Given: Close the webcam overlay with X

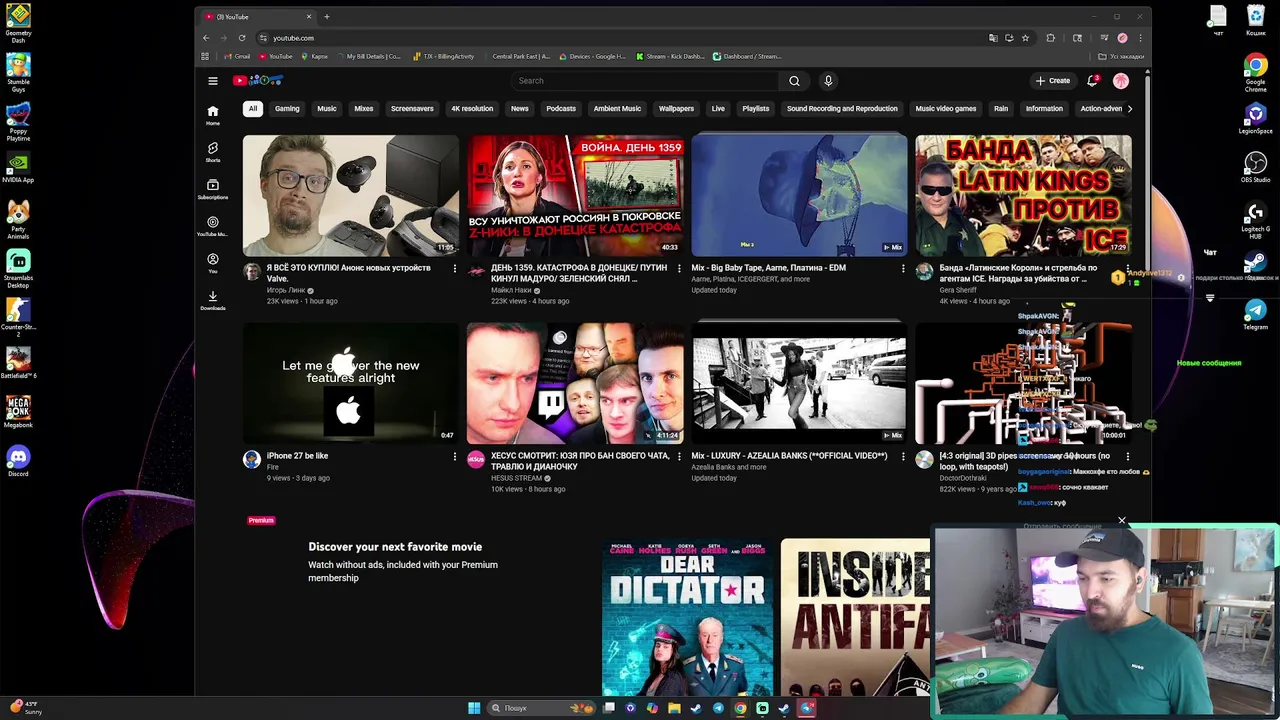Looking at the screenshot, I should (1121, 521).
